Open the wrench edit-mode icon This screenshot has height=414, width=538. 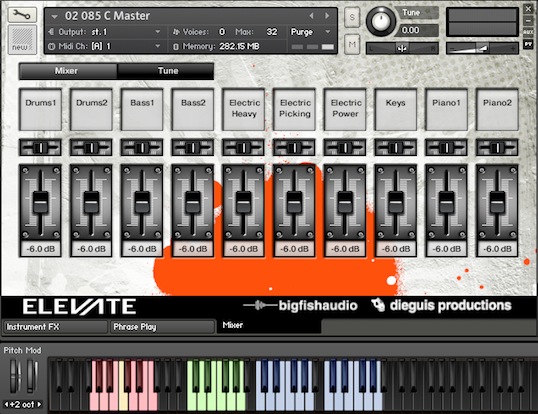tap(22, 15)
